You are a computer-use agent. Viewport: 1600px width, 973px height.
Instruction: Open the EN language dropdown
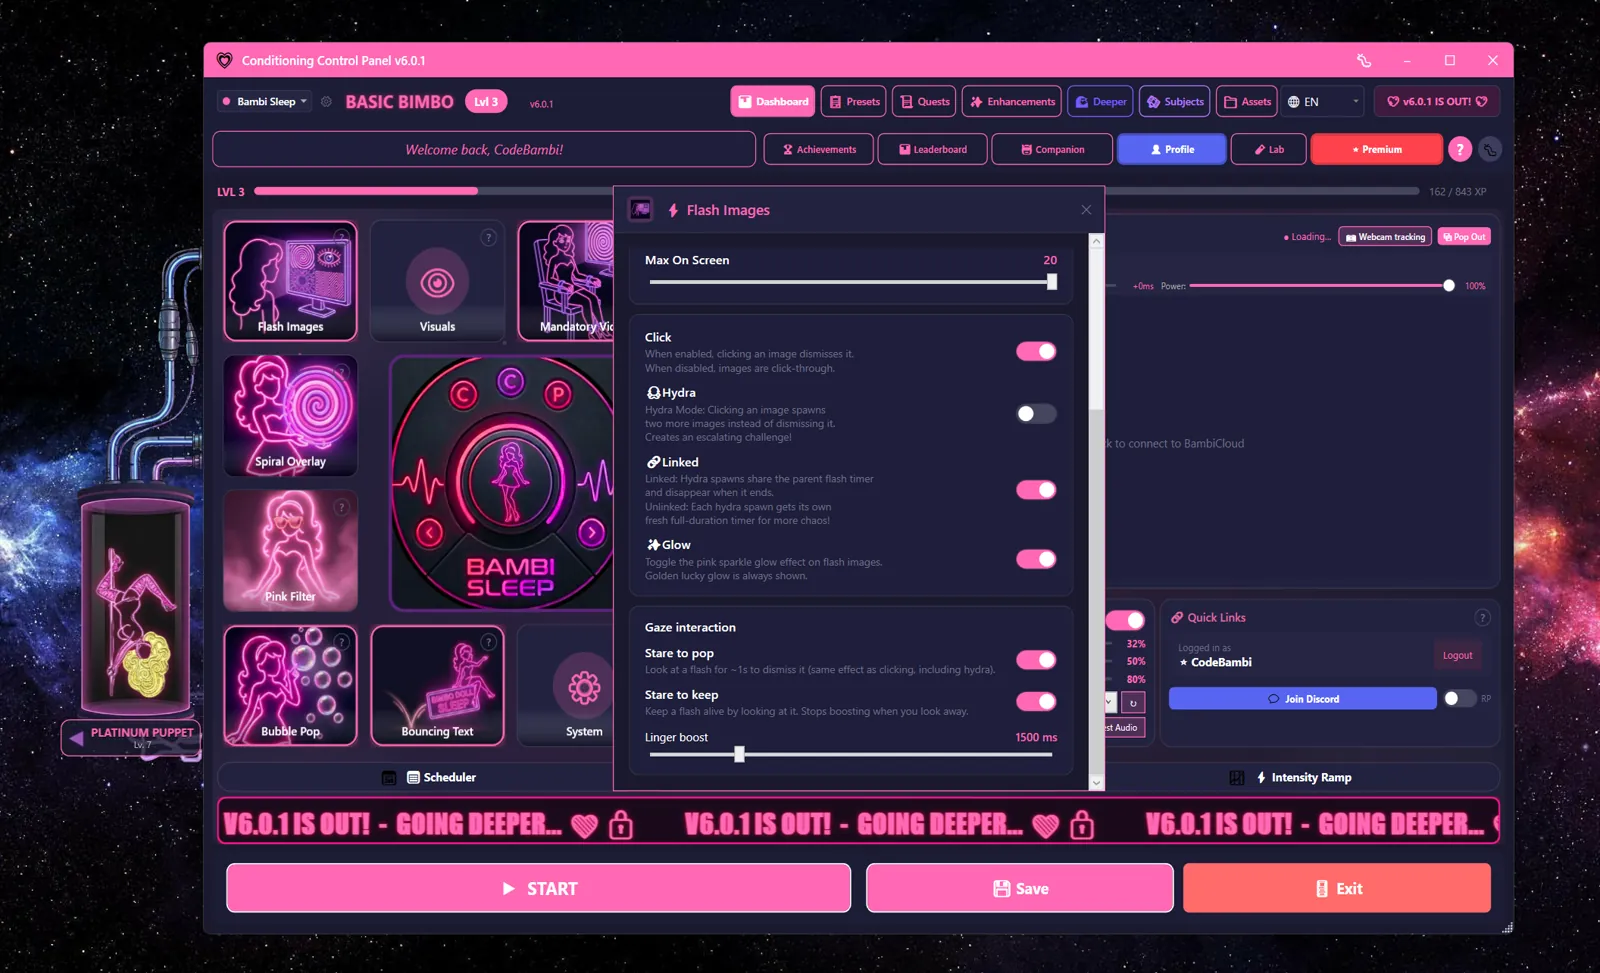(1324, 102)
